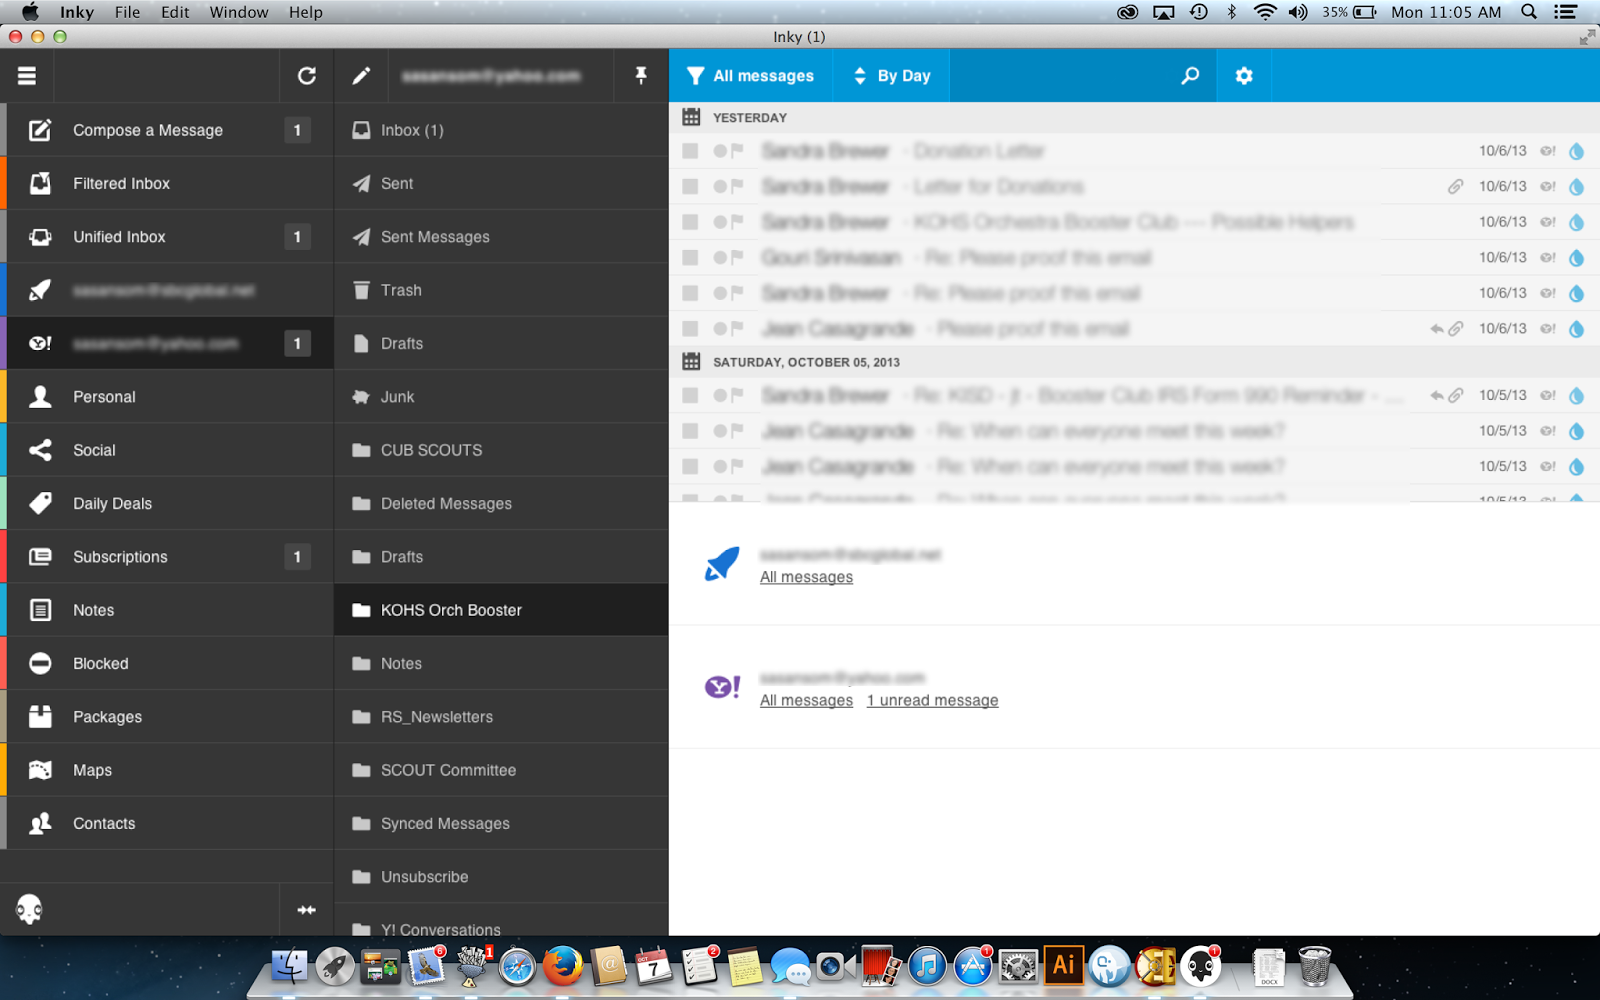Check the box for 'Letter for Donations' message
Image resolution: width=1600 pixels, height=1000 pixels.
[x=690, y=186]
